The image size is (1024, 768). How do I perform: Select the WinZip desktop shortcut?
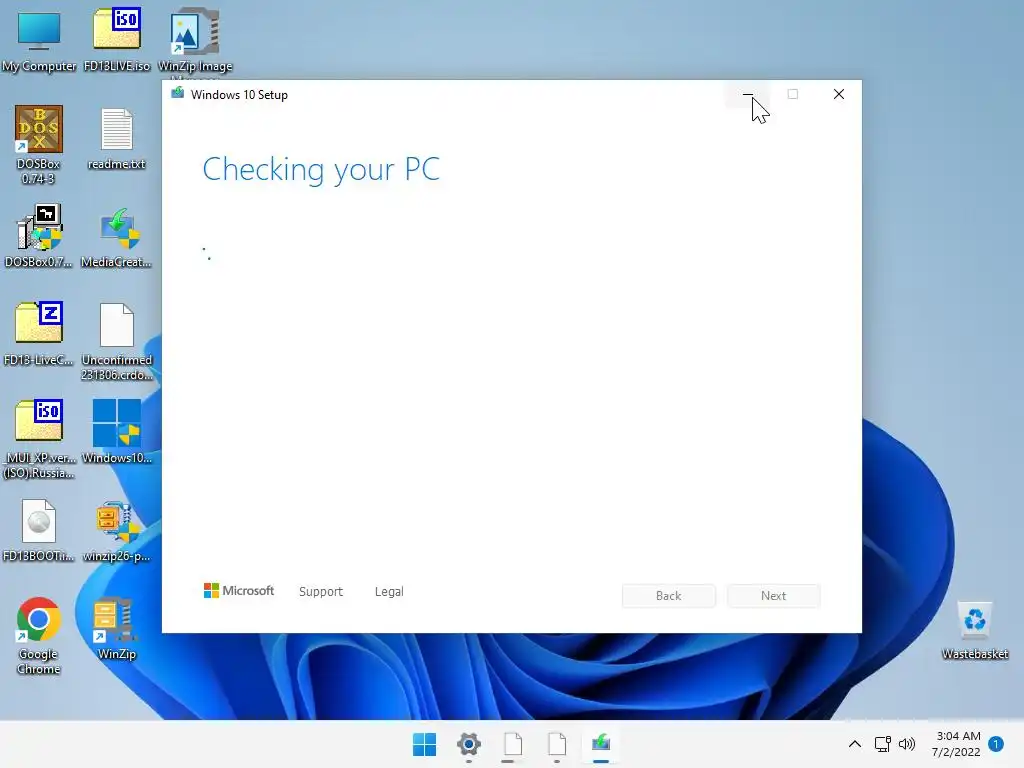point(117,629)
